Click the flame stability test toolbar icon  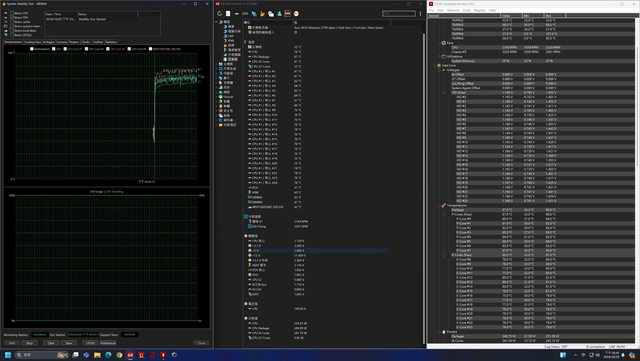262,13
